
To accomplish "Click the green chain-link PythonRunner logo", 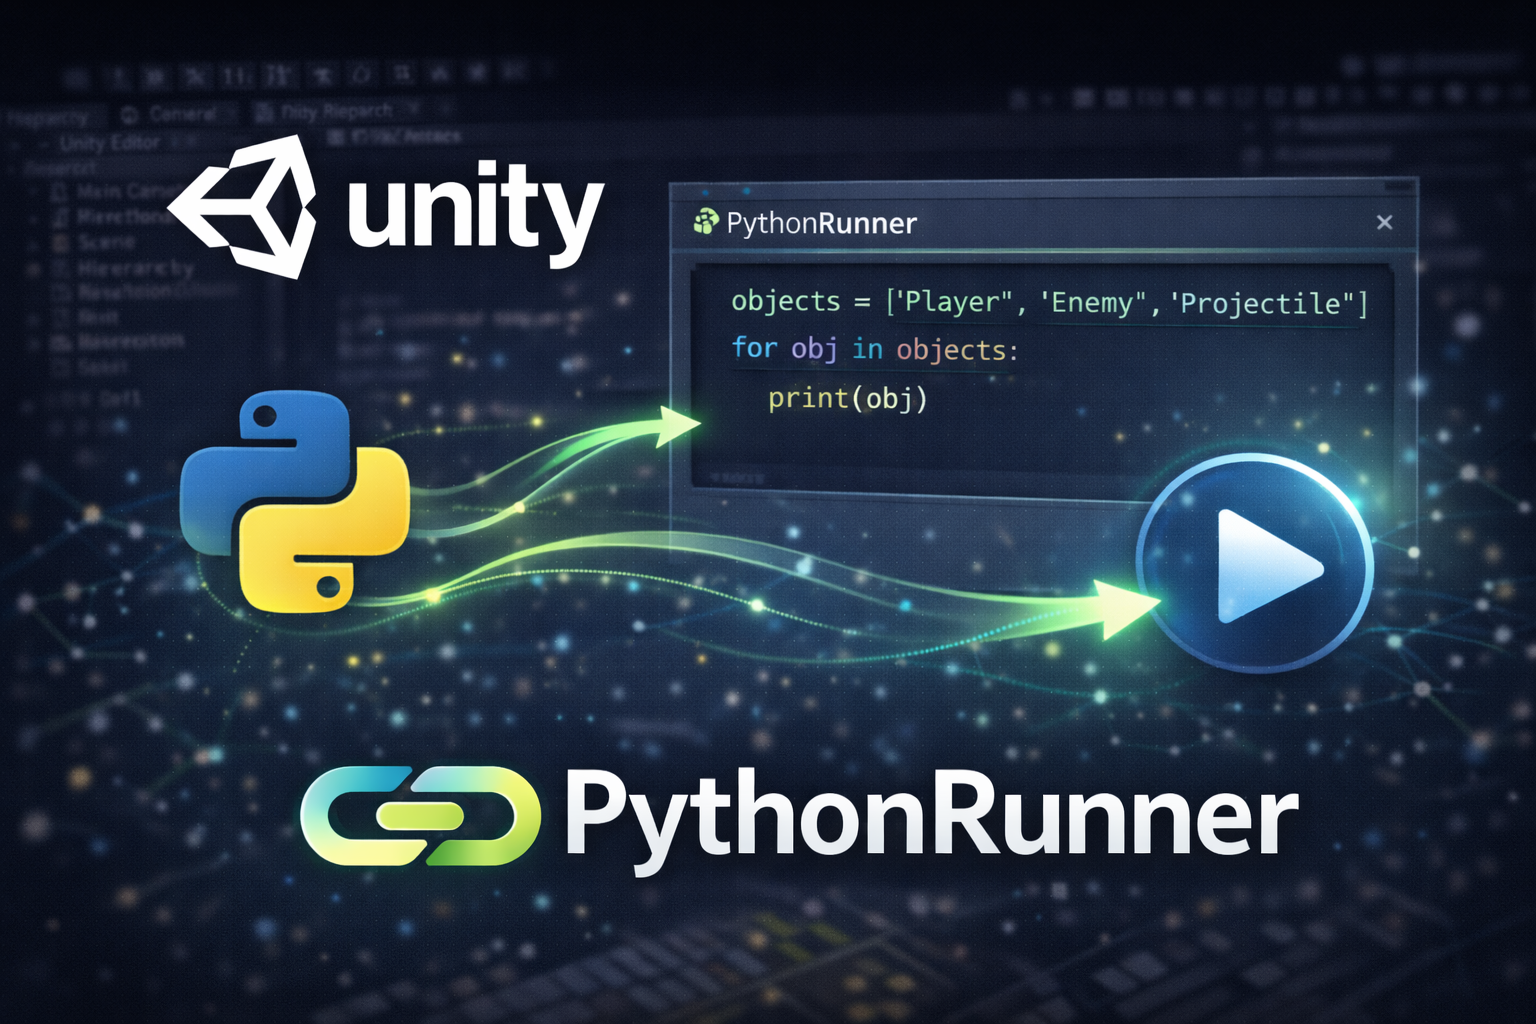I will pyautogui.click(x=420, y=816).
